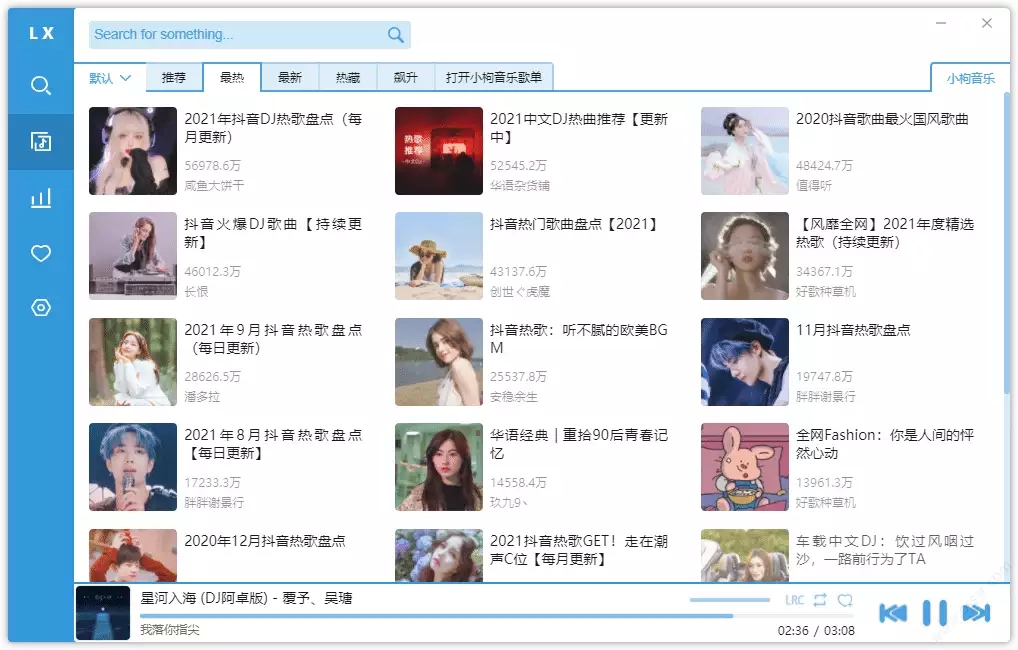Open the 11月抖音热歌盘点 playlist thumbnail
Viewport: 1018px width, 650px height.
(745, 362)
